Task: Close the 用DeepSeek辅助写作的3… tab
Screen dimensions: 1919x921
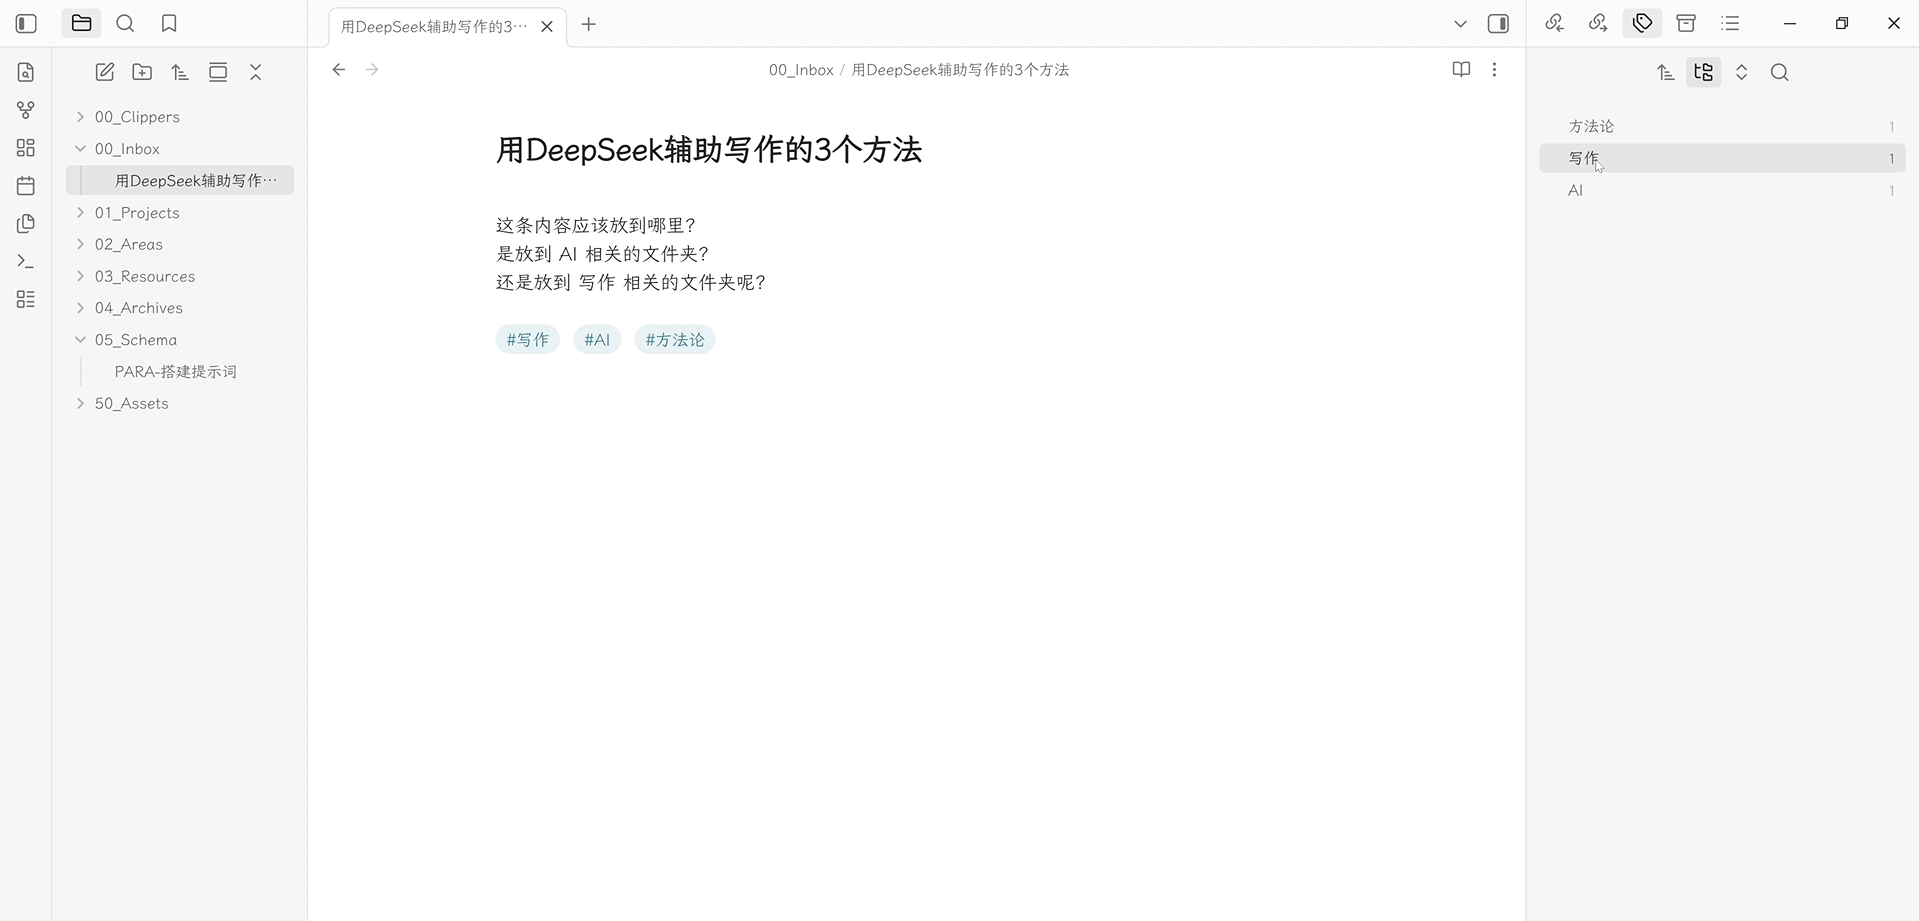Action: click(x=547, y=27)
